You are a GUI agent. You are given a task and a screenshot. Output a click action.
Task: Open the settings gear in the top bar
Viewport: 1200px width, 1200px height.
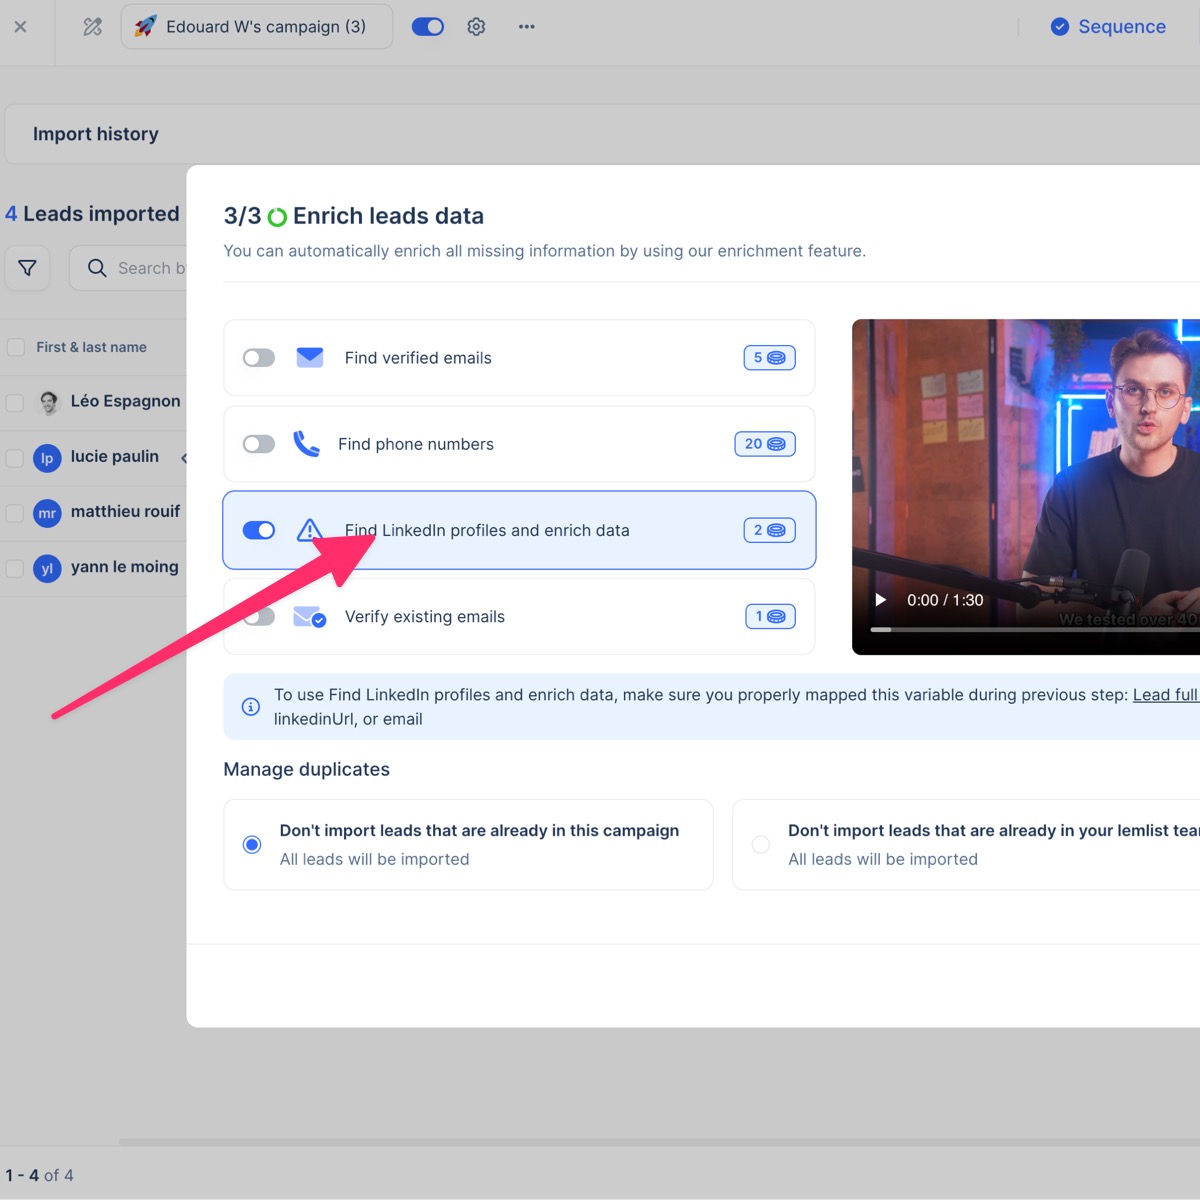tap(476, 26)
